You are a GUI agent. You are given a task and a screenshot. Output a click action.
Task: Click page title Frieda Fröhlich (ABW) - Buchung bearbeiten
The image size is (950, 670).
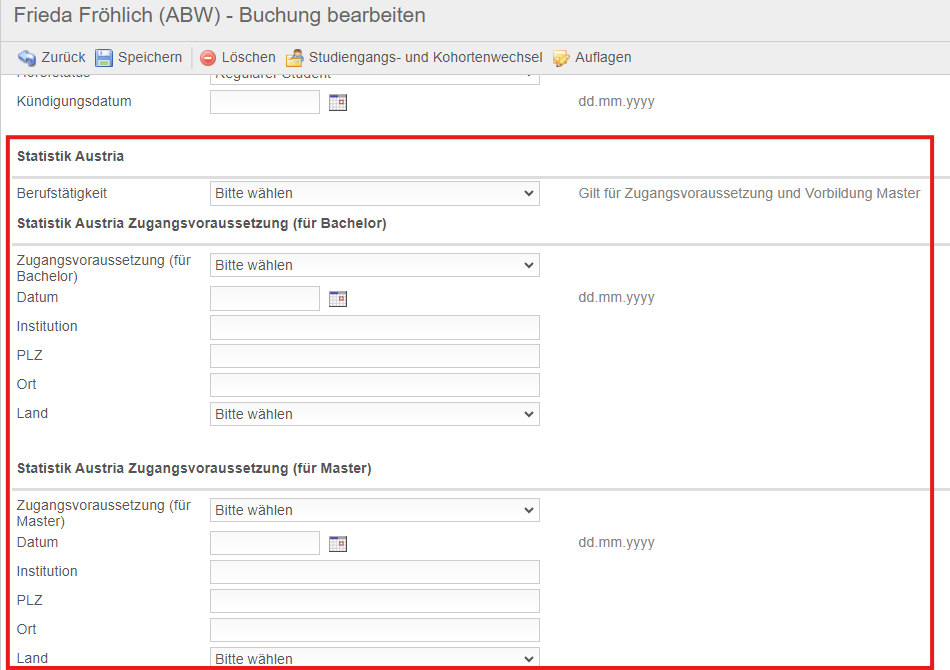(219, 15)
